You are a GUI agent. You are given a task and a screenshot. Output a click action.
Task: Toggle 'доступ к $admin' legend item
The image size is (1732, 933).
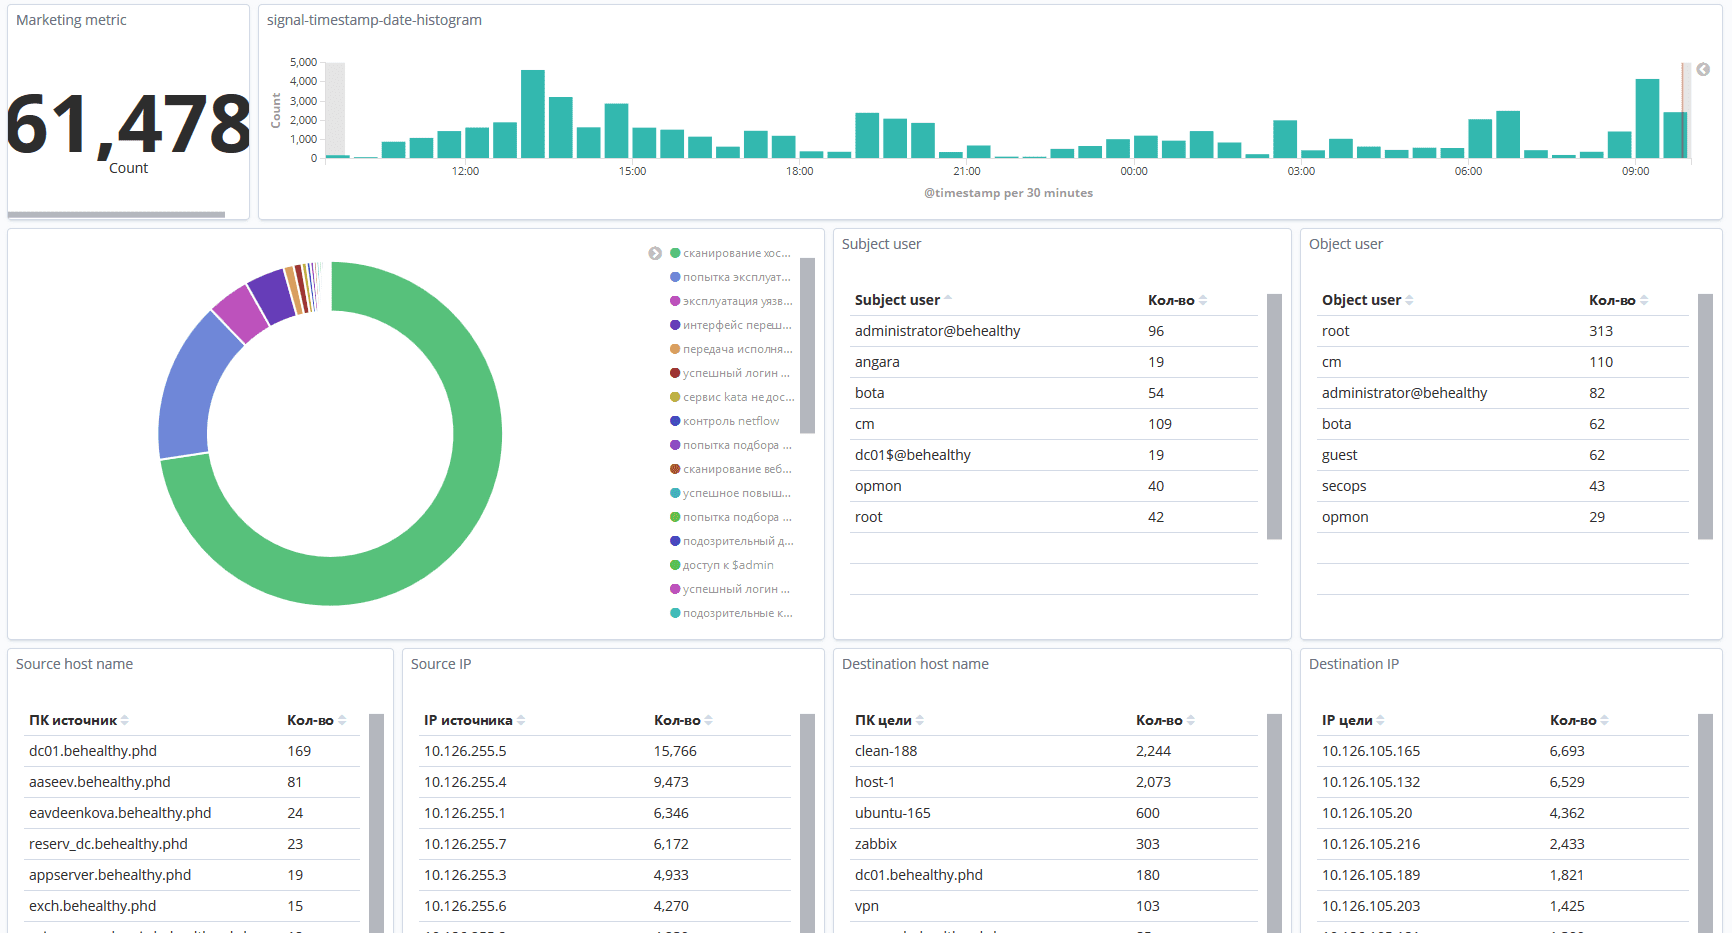[x=727, y=565]
